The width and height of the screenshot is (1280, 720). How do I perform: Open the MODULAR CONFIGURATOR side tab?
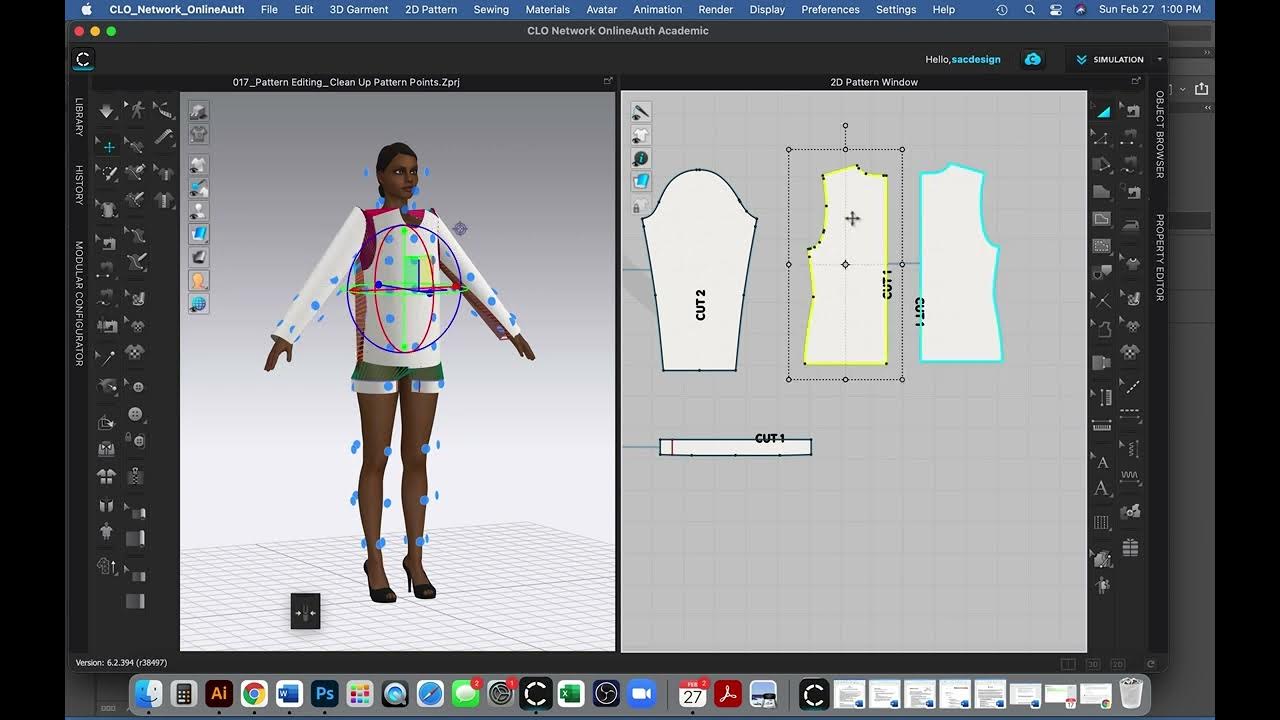[79, 303]
